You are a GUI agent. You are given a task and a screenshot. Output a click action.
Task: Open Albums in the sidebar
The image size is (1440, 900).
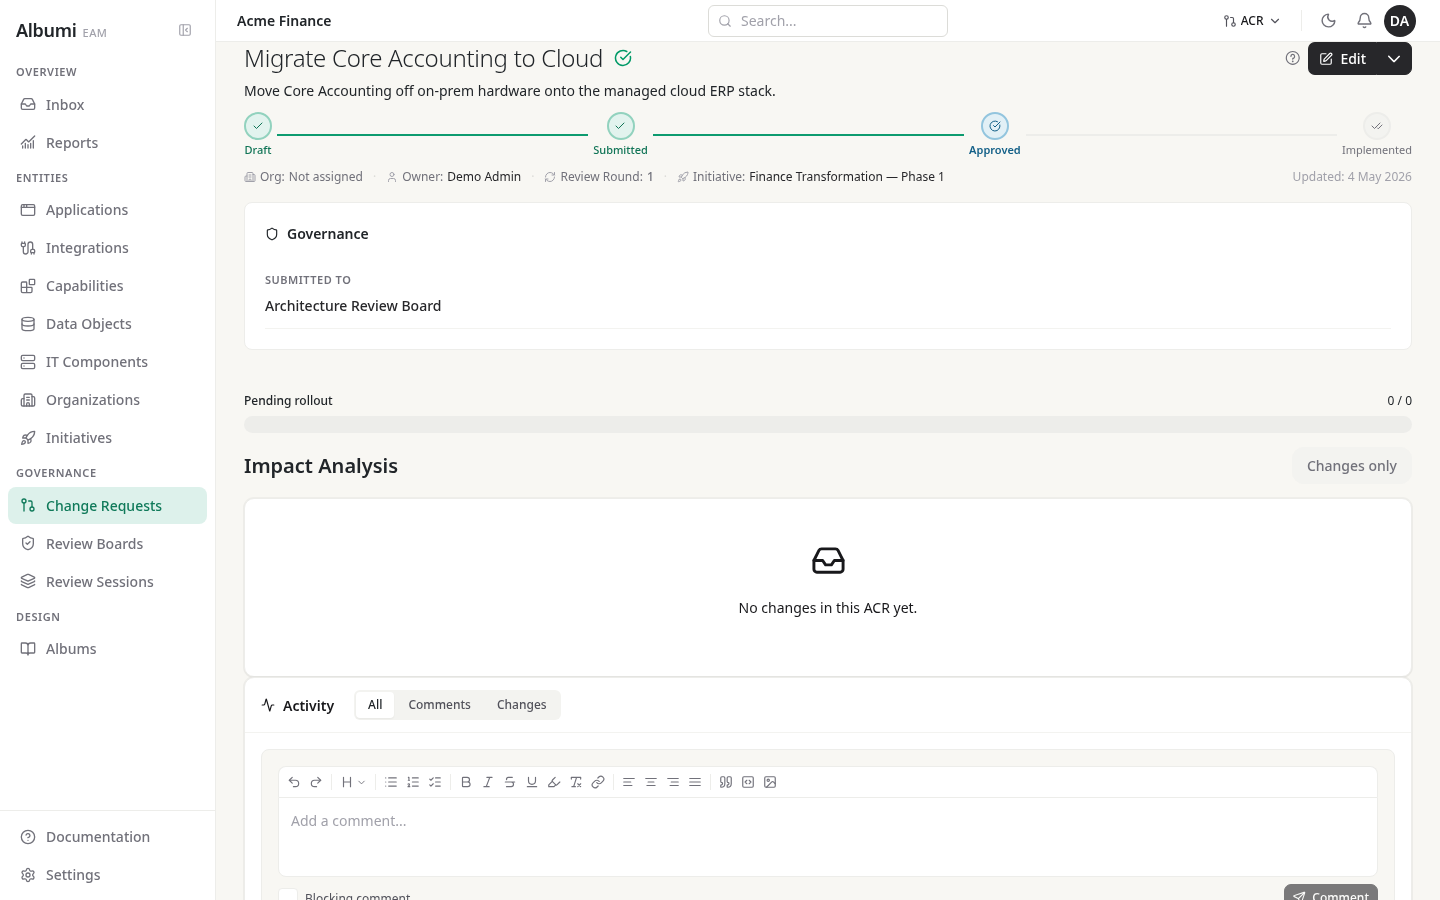coord(107,649)
